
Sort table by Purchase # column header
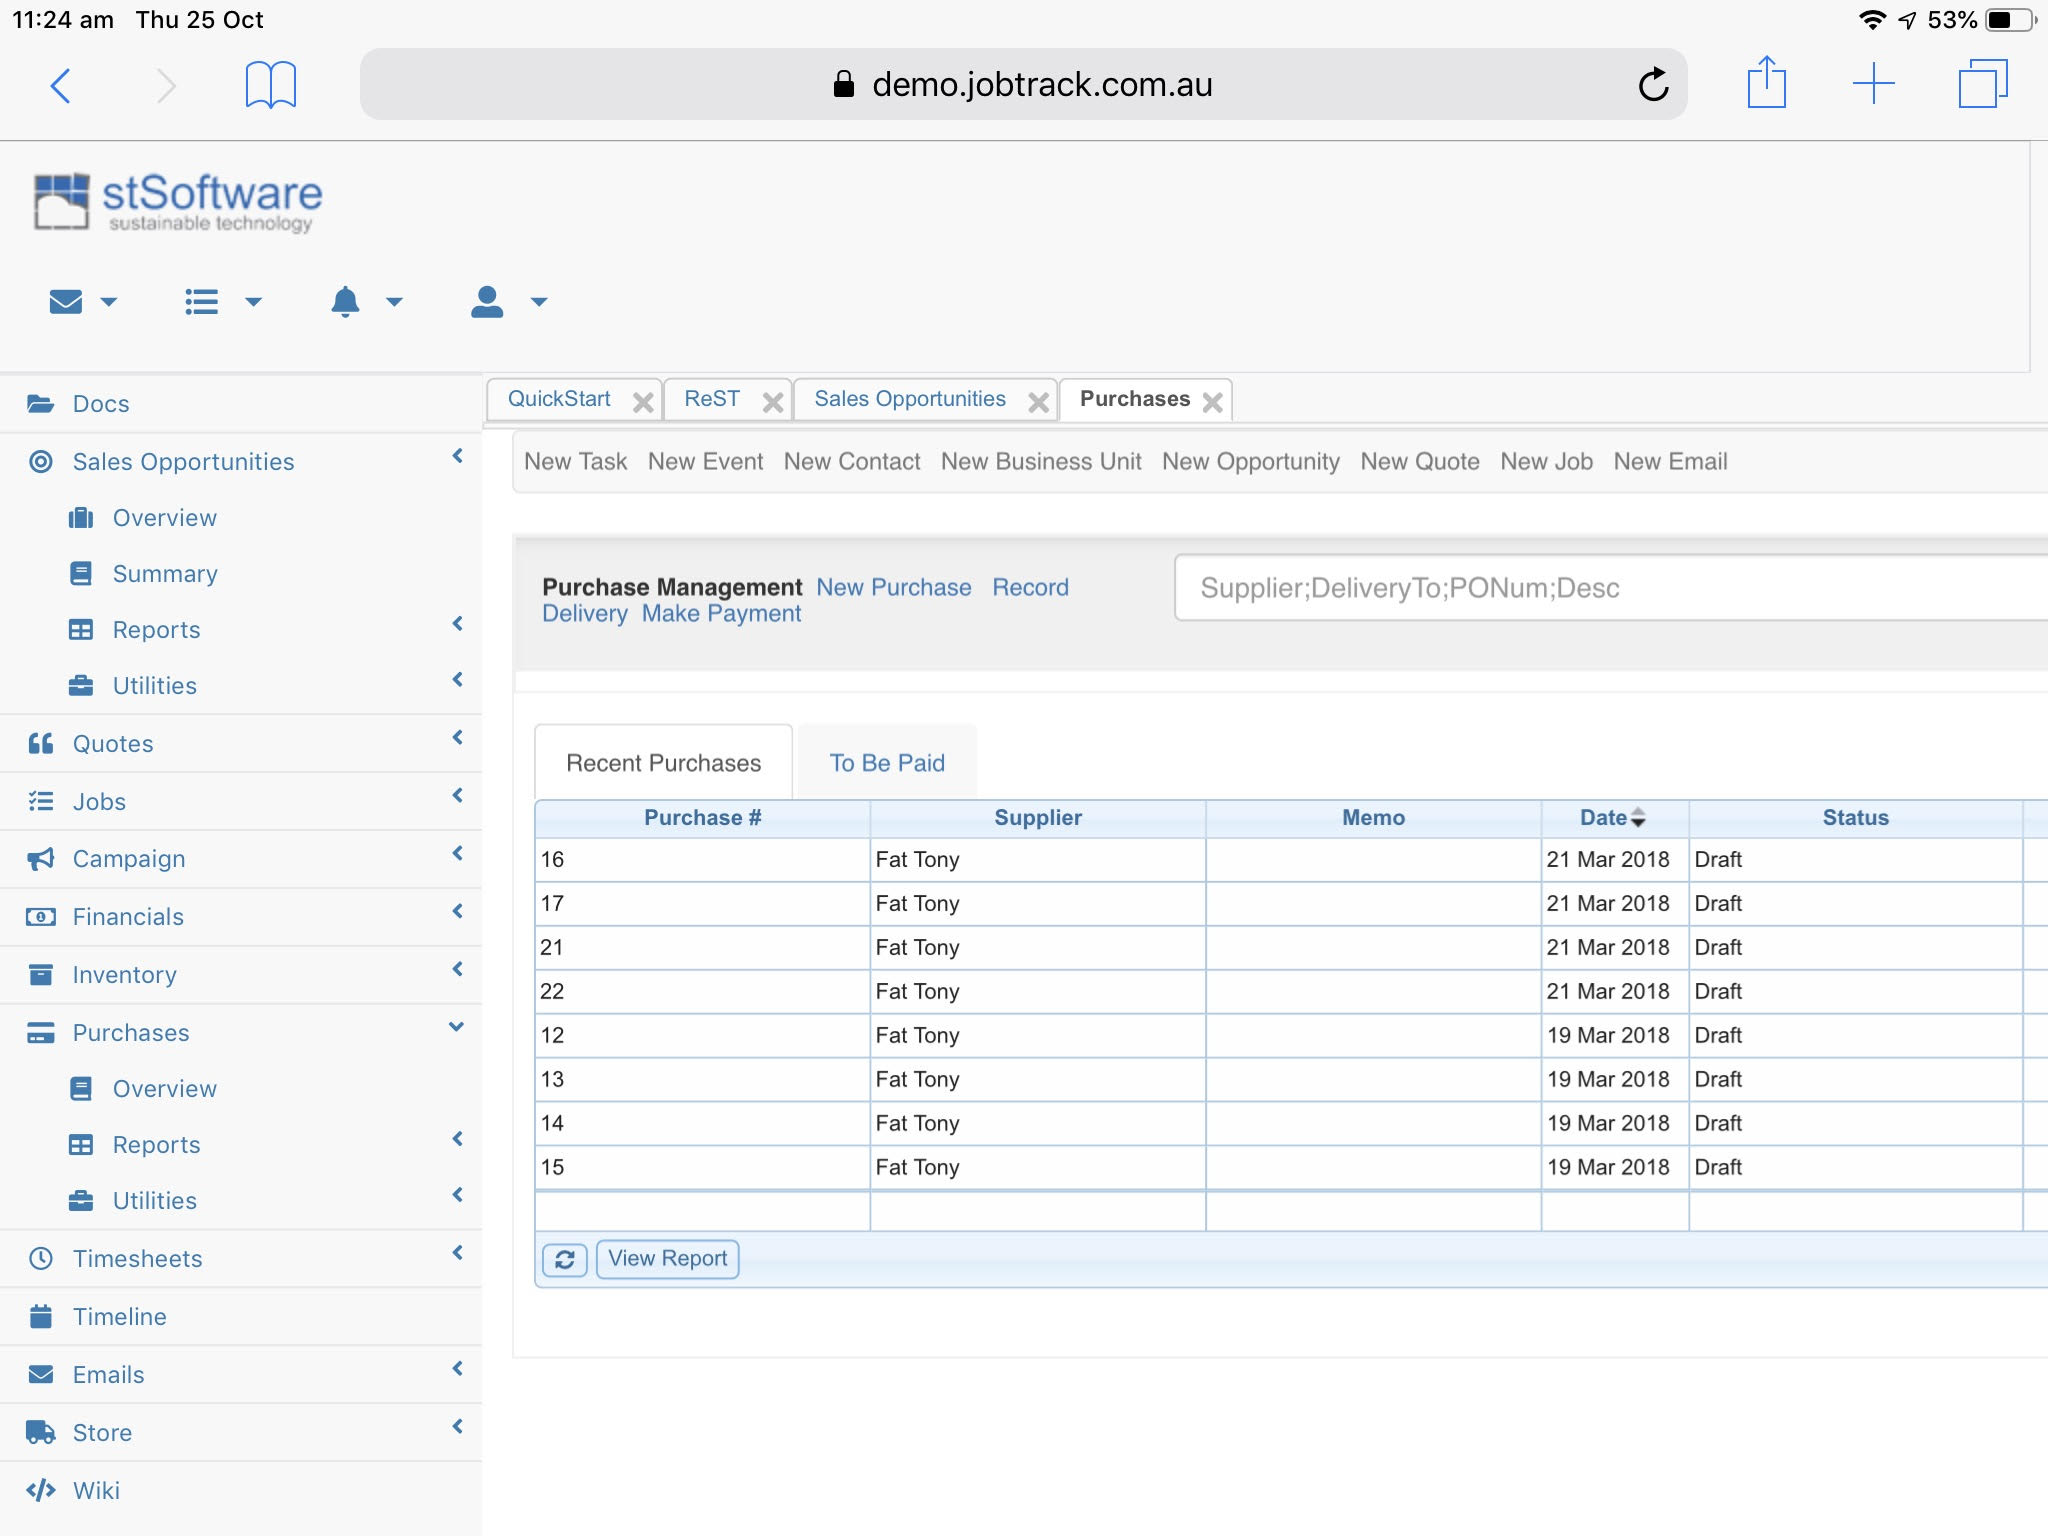point(702,818)
